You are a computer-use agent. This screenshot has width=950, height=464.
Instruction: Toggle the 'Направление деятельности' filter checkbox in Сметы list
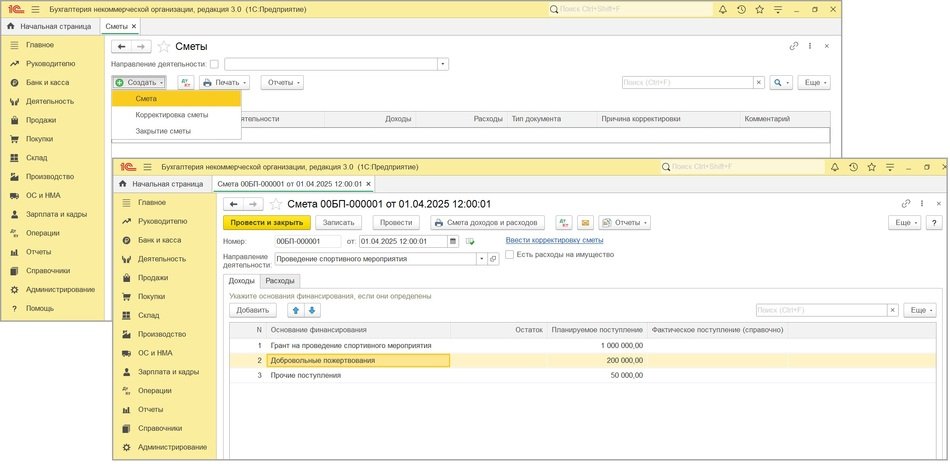[x=214, y=64]
